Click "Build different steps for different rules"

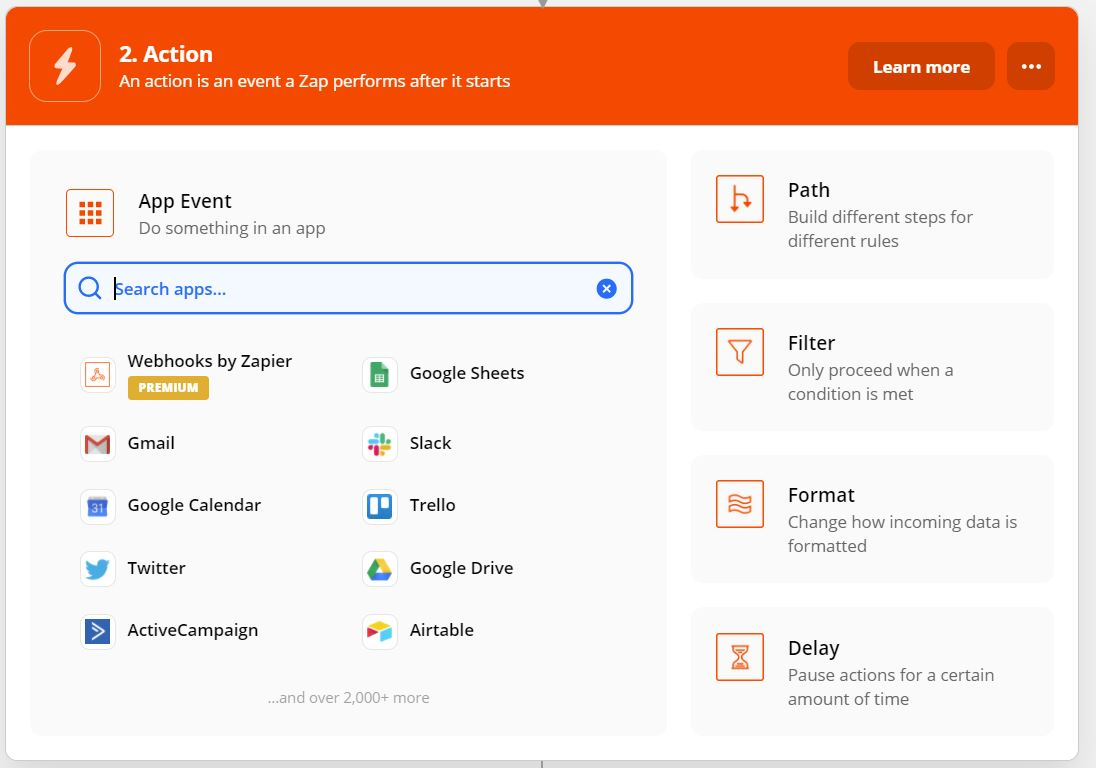tap(881, 229)
